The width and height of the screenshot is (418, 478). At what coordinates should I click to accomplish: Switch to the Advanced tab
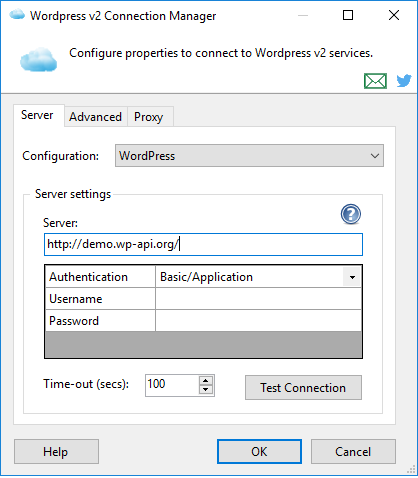click(95, 117)
